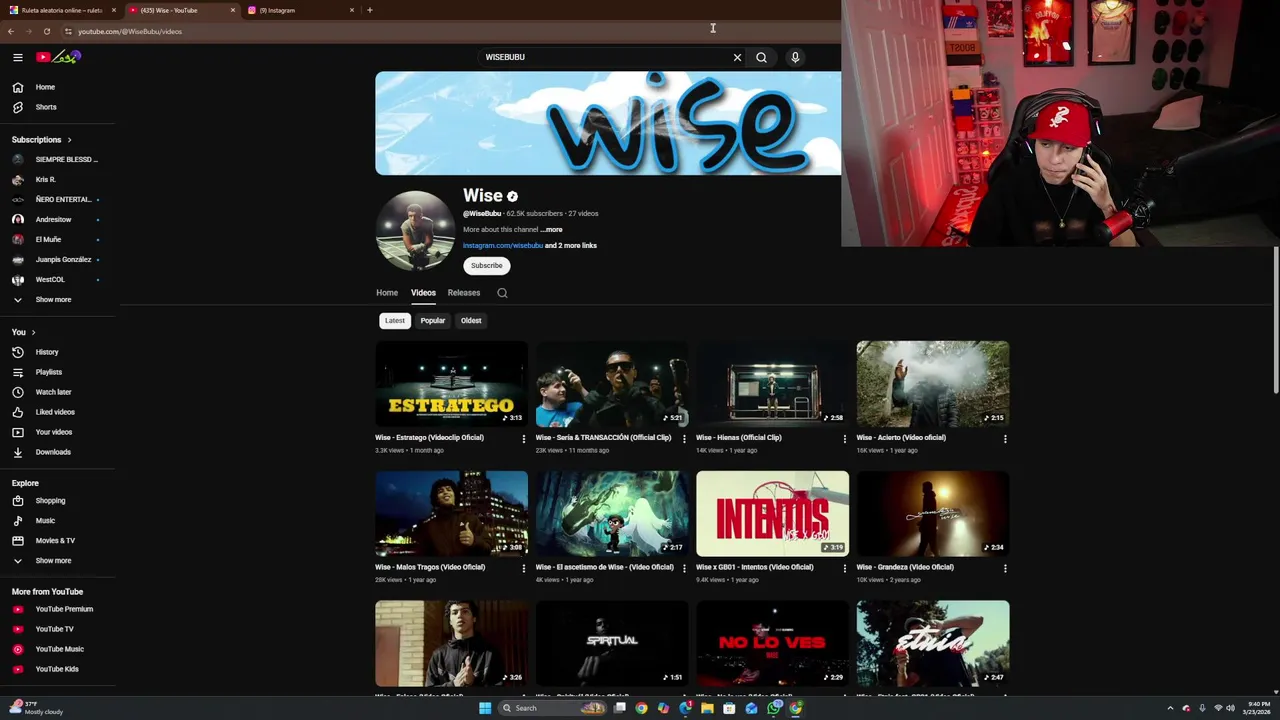Screen dimensions: 1280x720
Task: Open options for Wise - Estratego video
Action: coord(523,438)
